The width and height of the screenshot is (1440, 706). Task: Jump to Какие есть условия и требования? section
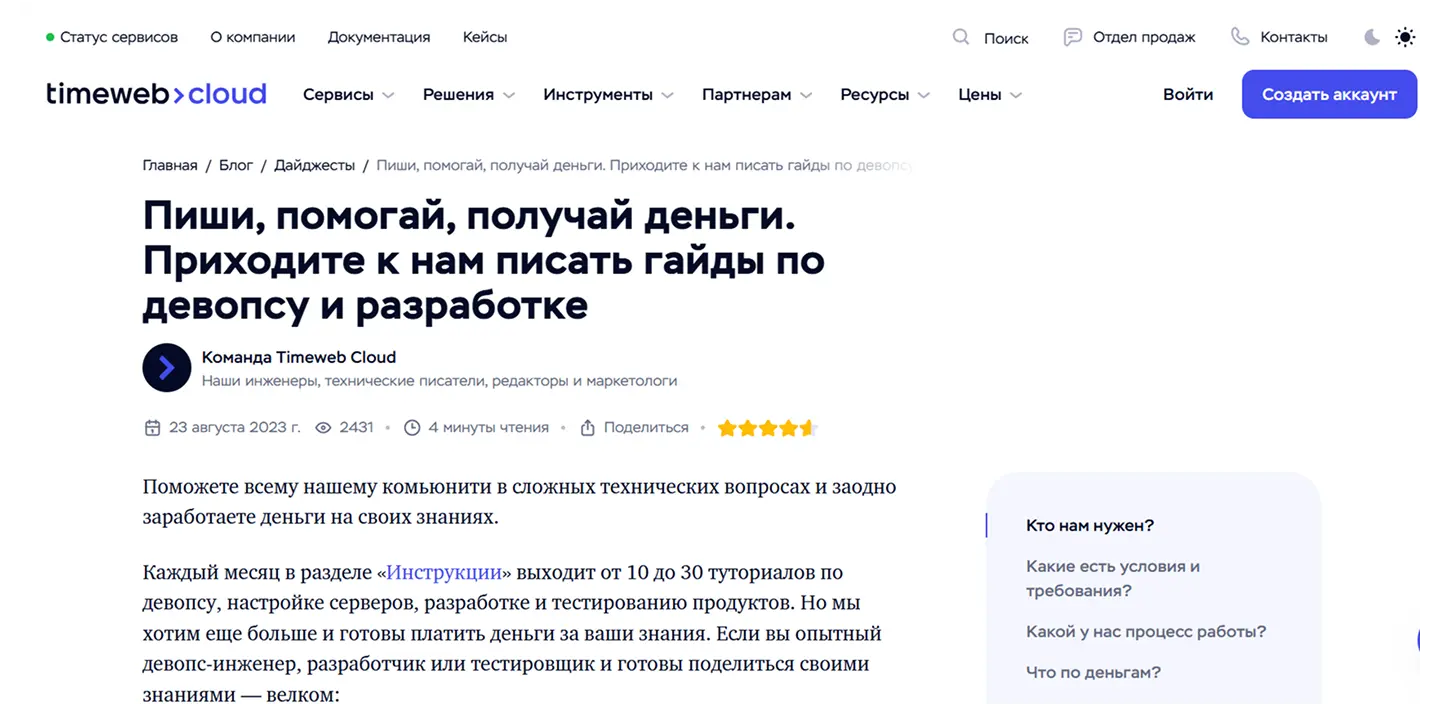pos(1113,578)
